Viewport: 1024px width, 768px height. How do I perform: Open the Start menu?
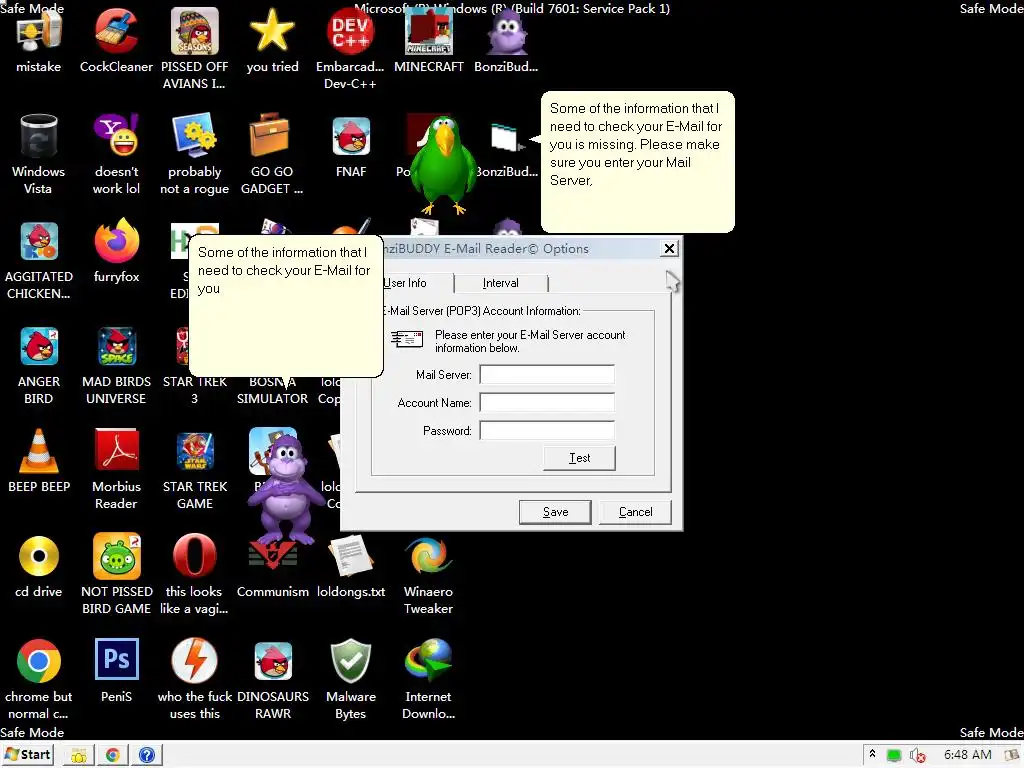coord(27,755)
